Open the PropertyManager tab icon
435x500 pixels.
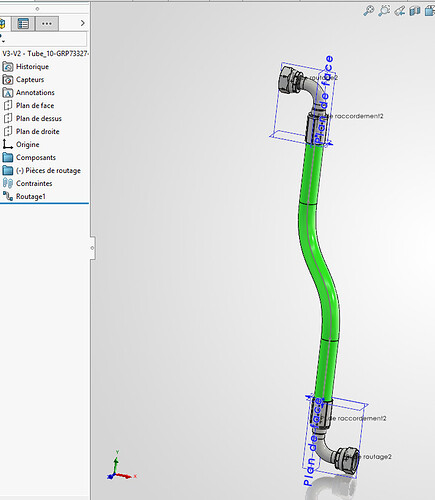pyautogui.click(x=23, y=23)
